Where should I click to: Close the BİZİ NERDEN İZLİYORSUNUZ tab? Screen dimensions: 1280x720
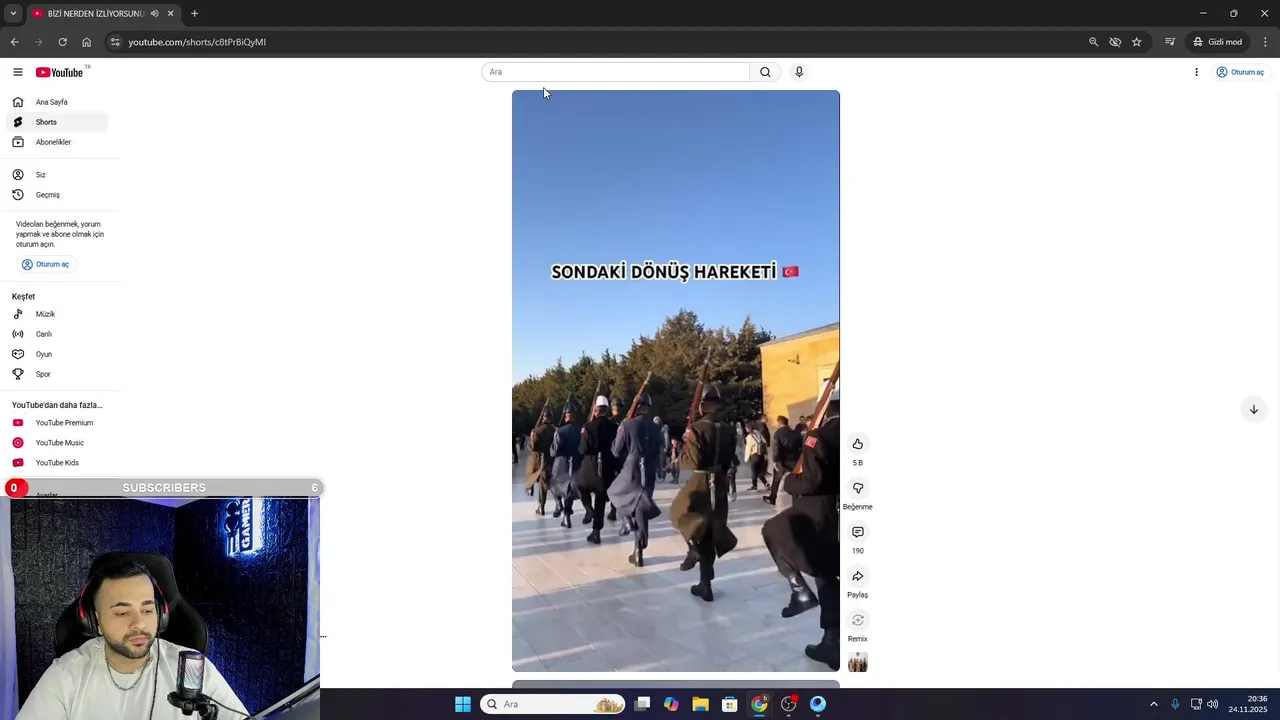(x=170, y=13)
